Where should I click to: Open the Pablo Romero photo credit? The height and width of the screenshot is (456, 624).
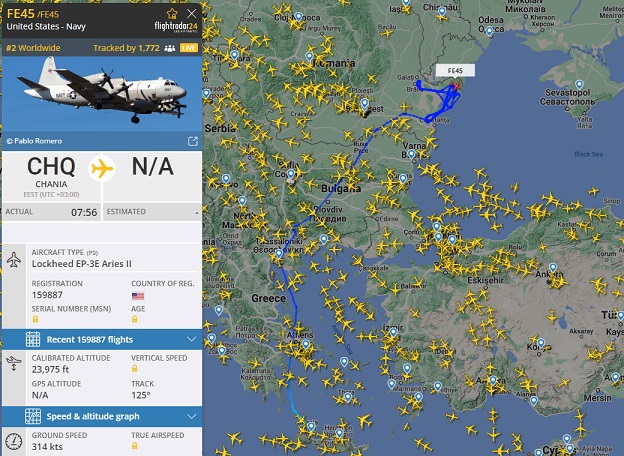[34, 141]
